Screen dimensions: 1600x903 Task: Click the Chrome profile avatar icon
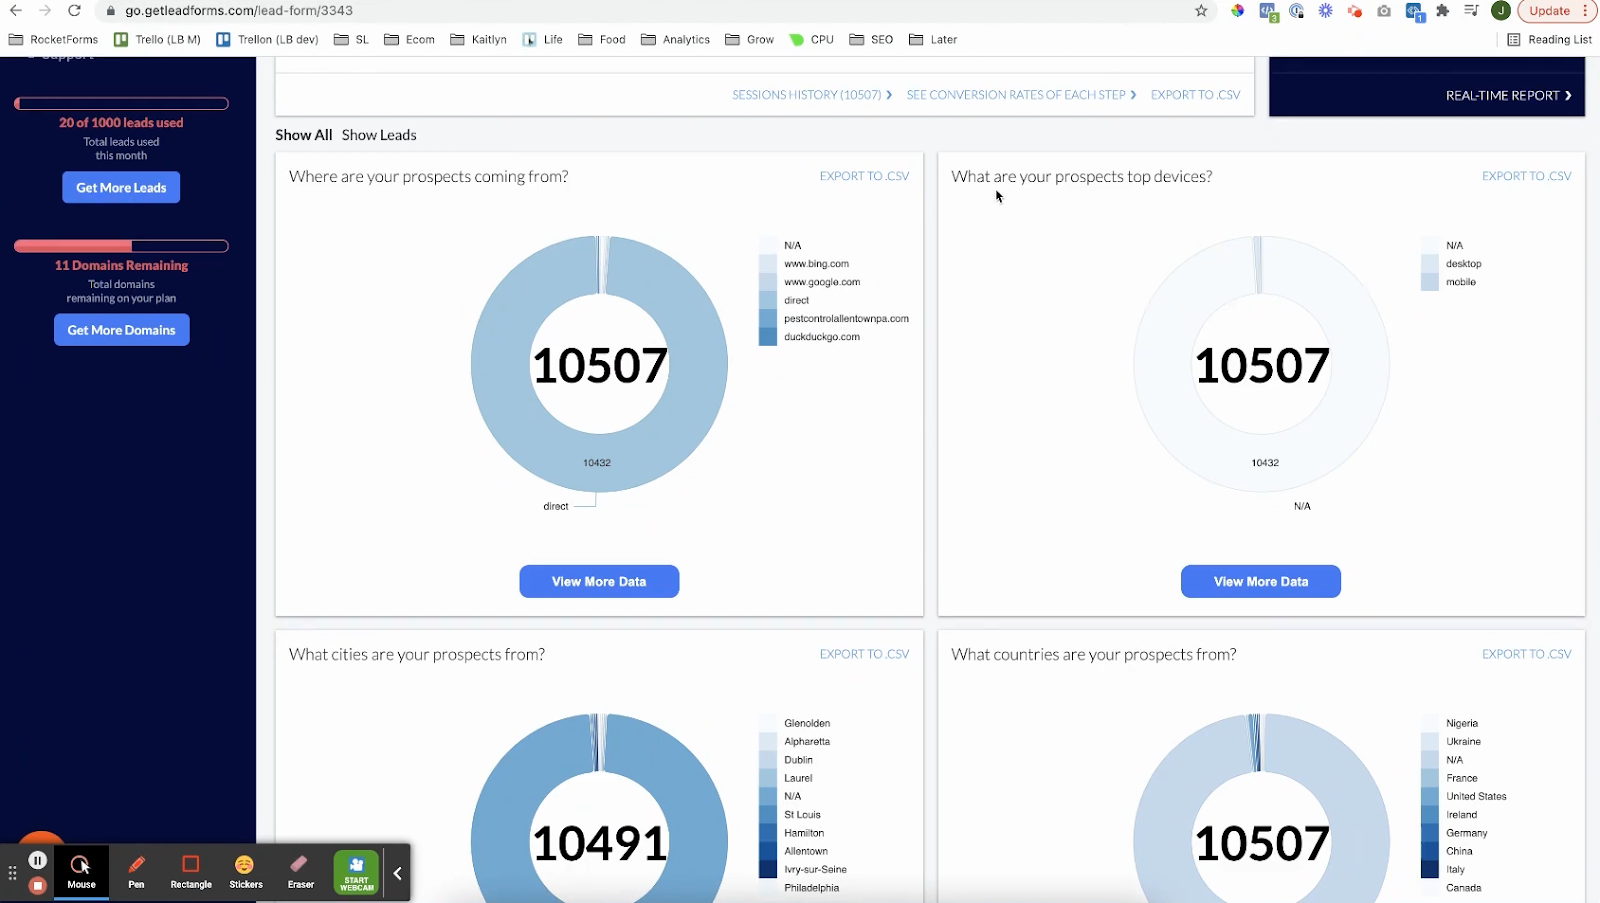(x=1499, y=10)
